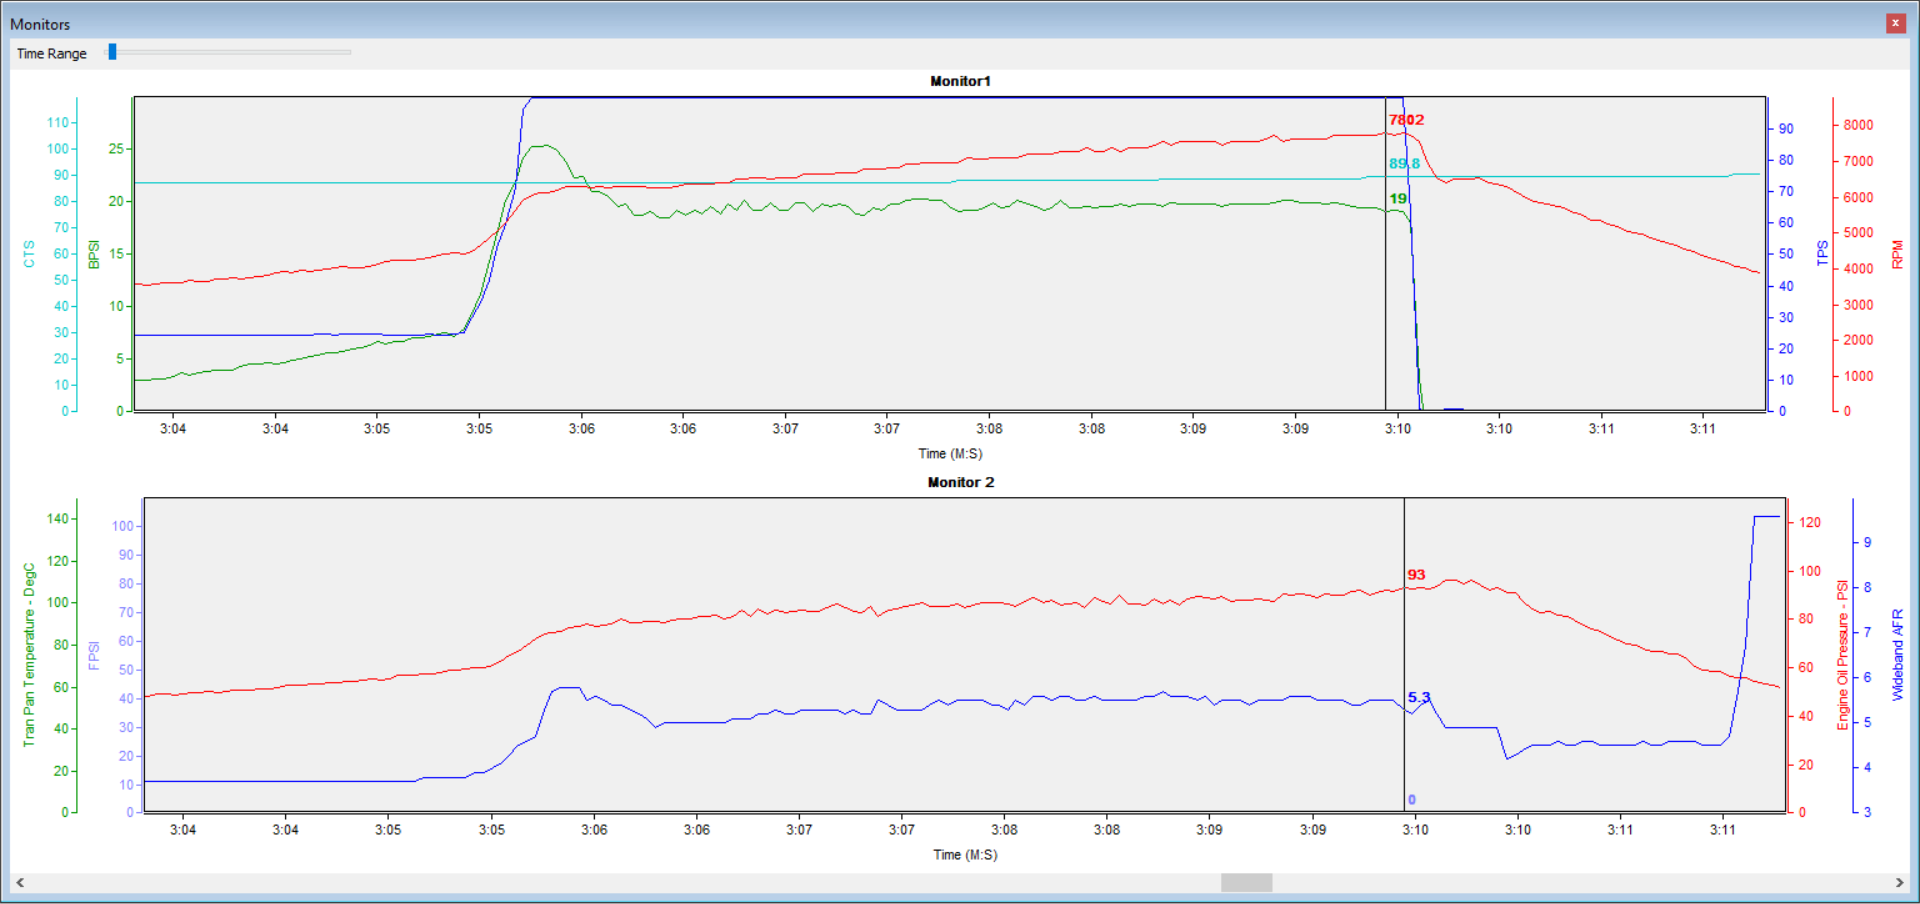Image resolution: width=1920 pixels, height=904 pixels.
Task: Select the BPSI axis label
Action: coord(94,254)
